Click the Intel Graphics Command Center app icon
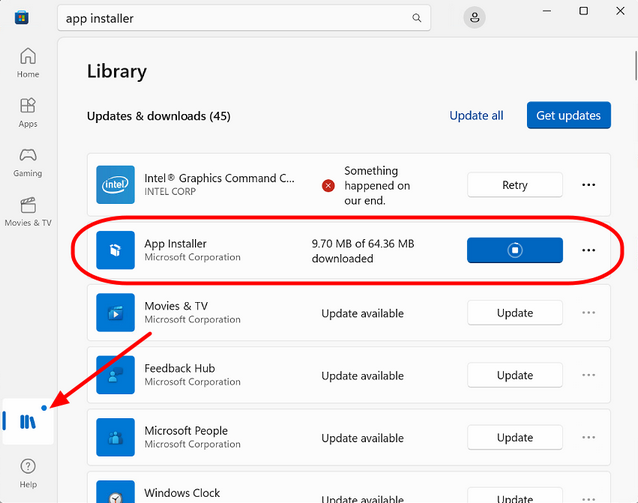 [x=116, y=185]
